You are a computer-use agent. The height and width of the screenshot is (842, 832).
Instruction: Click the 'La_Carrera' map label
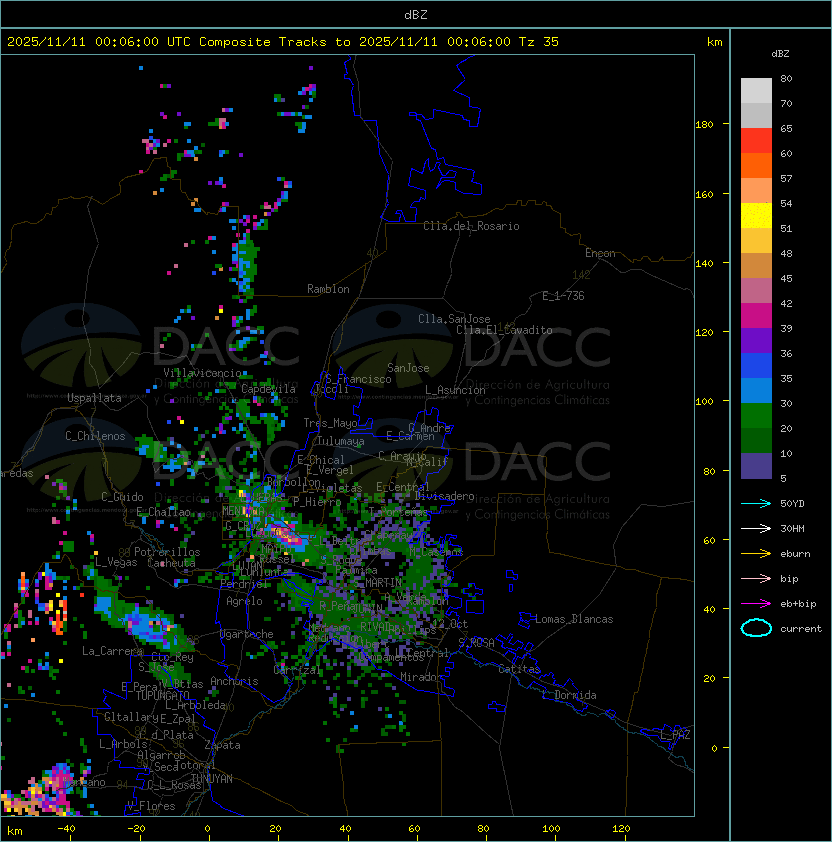(x=113, y=651)
